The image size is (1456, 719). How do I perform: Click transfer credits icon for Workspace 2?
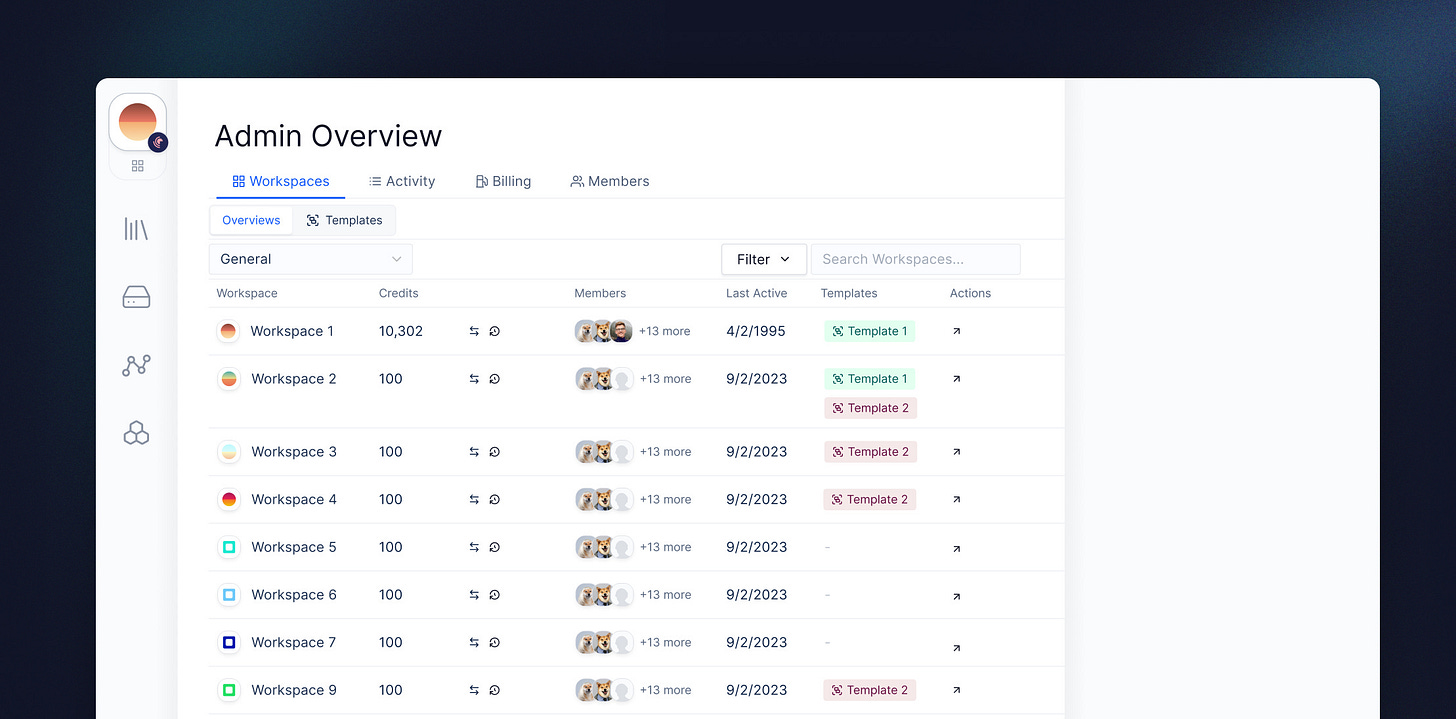coord(474,379)
